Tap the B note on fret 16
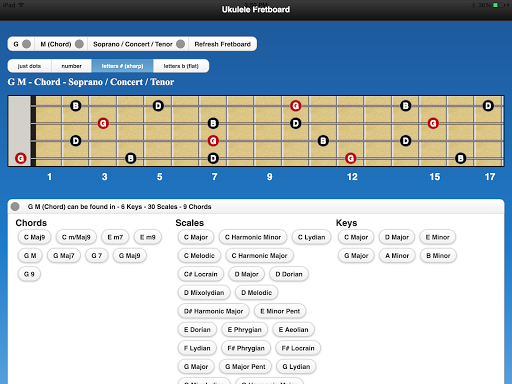The height and width of the screenshot is (384, 512). 460,158
